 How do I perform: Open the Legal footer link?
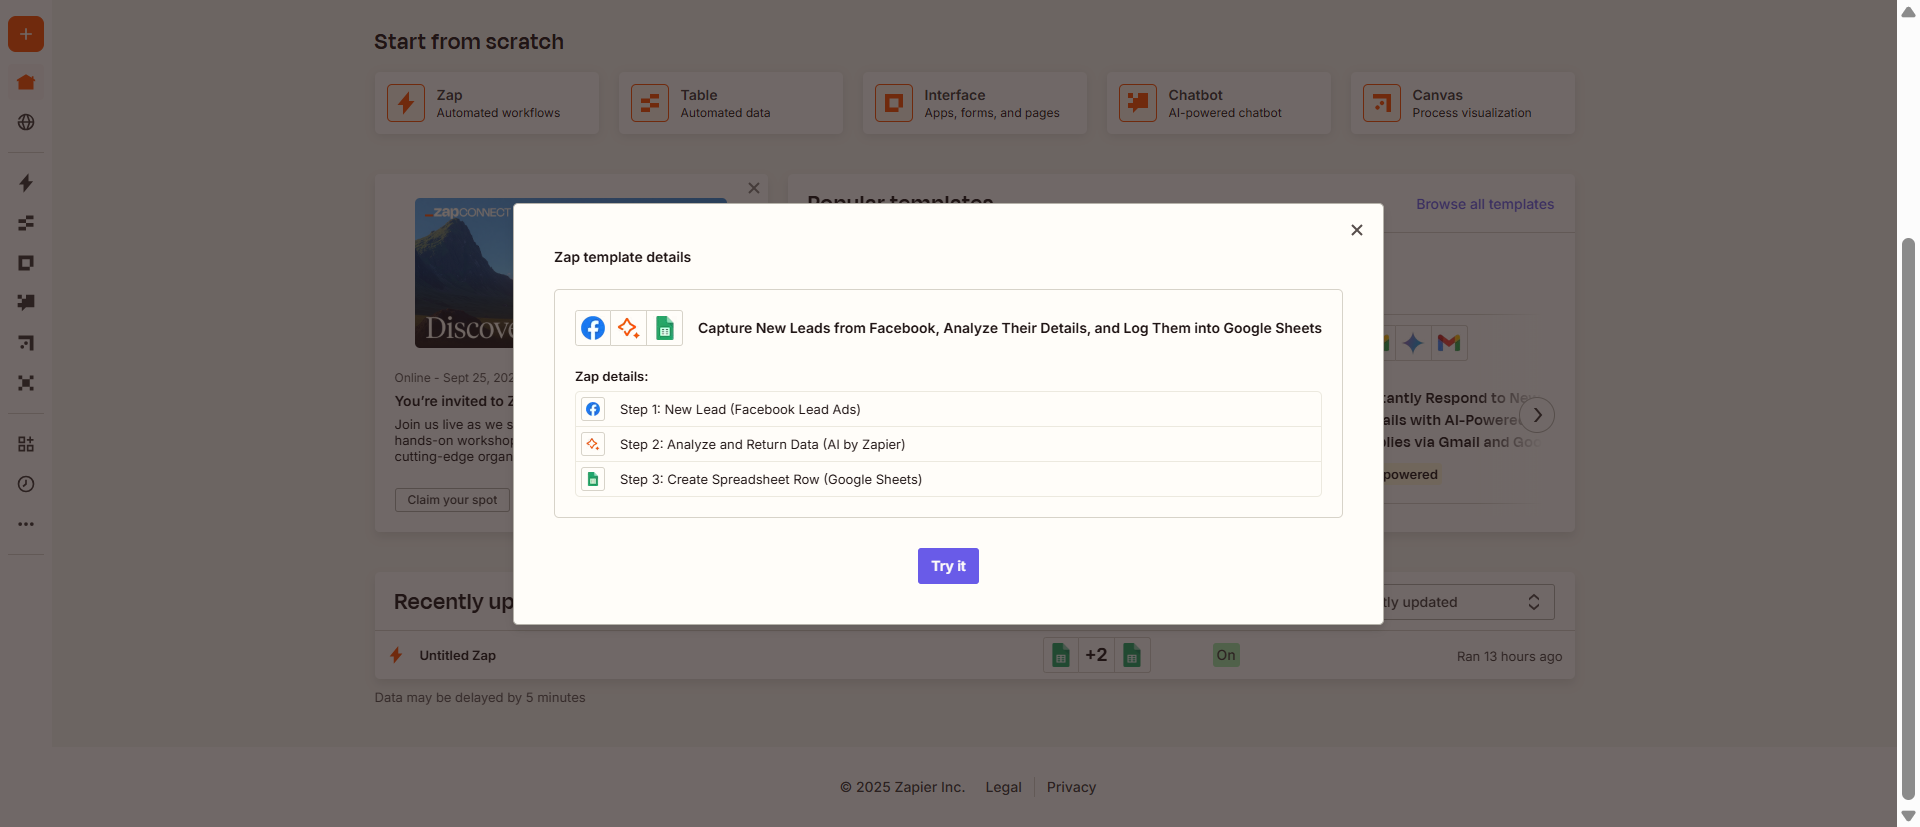[x=1003, y=787]
